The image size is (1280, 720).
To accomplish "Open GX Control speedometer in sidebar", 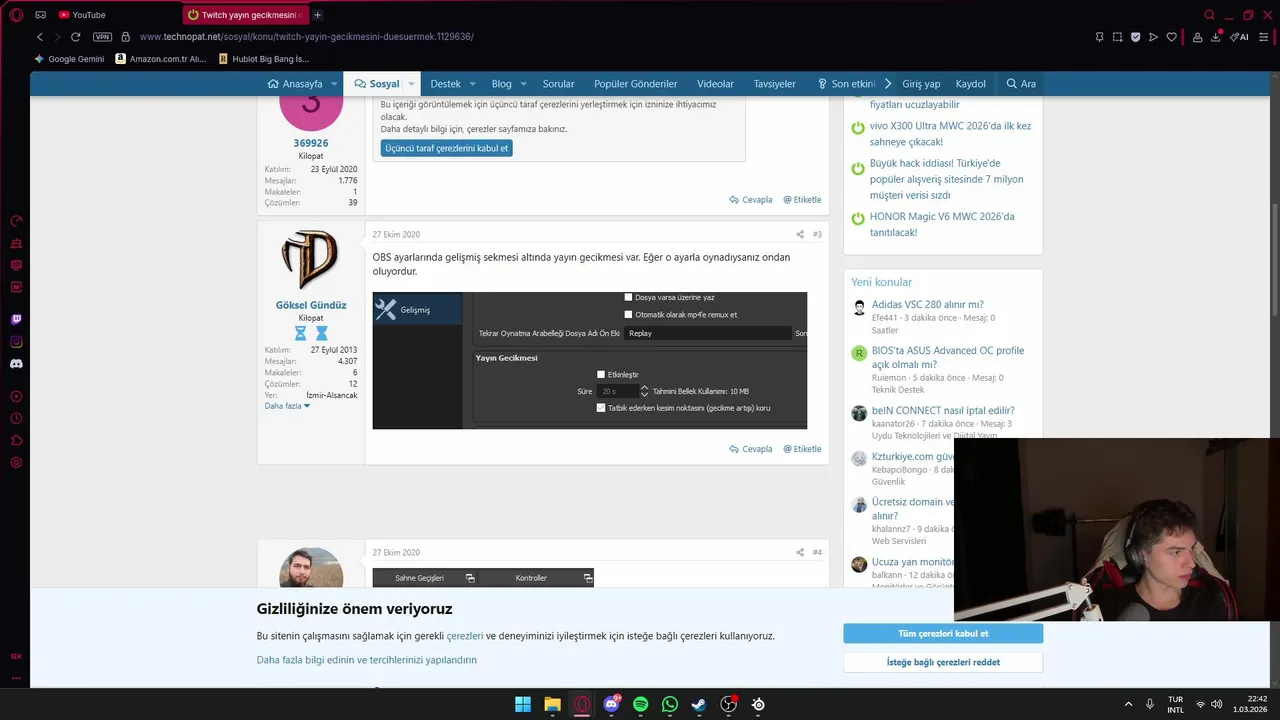I will [x=16, y=221].
